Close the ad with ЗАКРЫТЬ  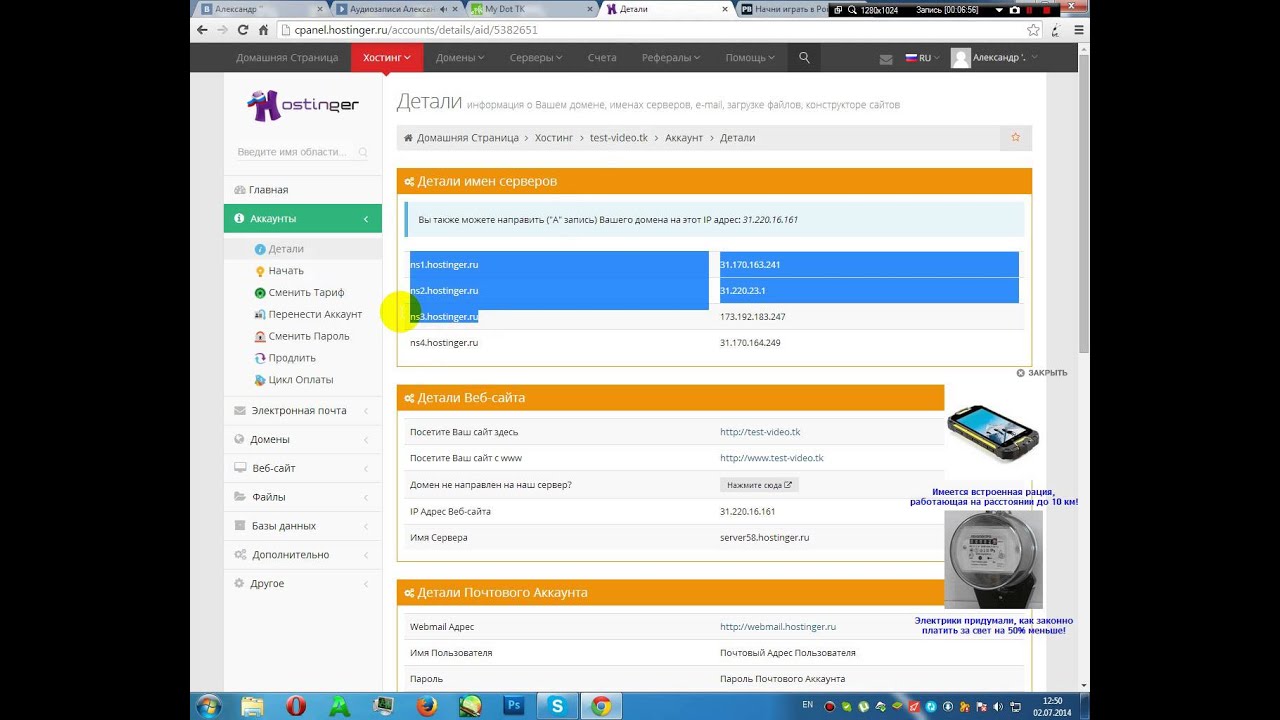(x=1042, y=373)
